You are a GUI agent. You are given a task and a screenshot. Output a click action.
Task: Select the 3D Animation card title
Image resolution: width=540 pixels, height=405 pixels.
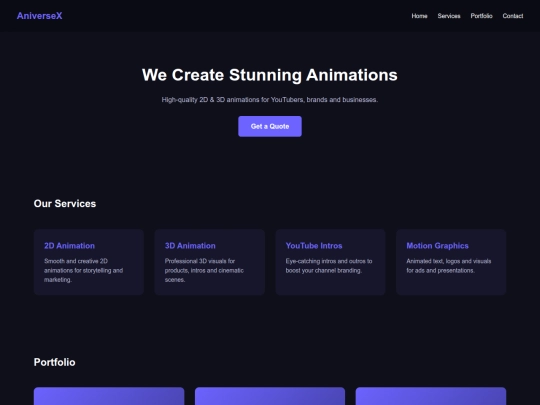pyautogui.click(x=190, y=246)
